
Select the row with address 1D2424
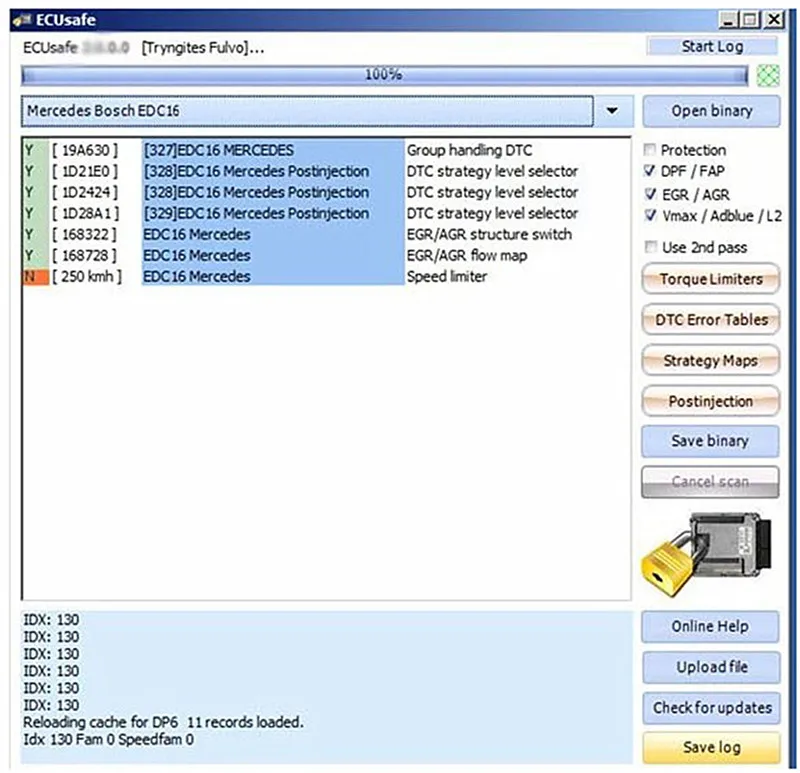pyautogui.click(x=327, y=192)
